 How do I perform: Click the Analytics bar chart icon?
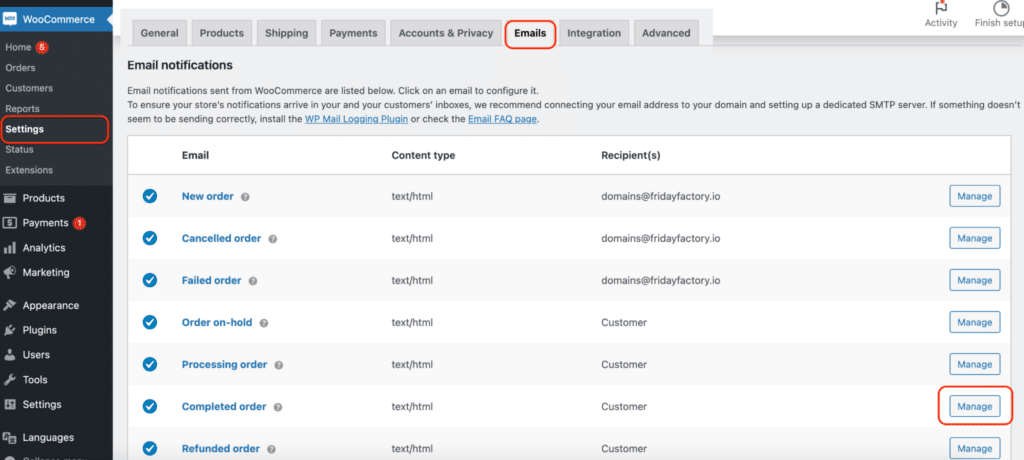[x=9, y=248]
